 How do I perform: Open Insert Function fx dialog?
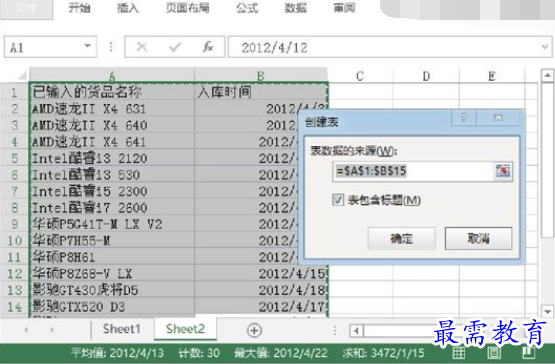[x=208, y=47]
